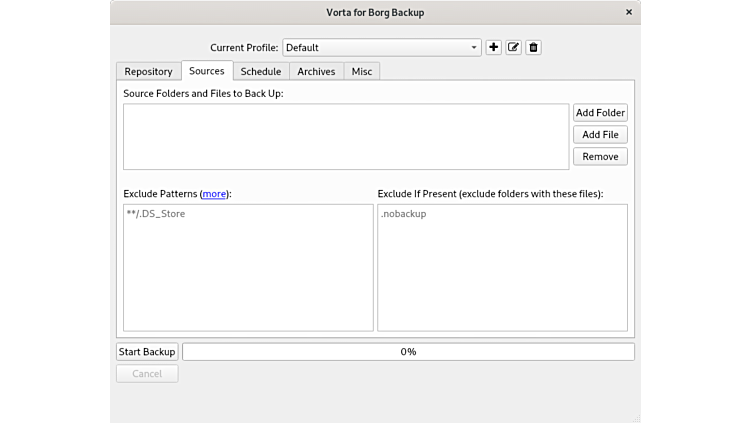Focus the Exclude Patterns text box

(x=247, y=268)
